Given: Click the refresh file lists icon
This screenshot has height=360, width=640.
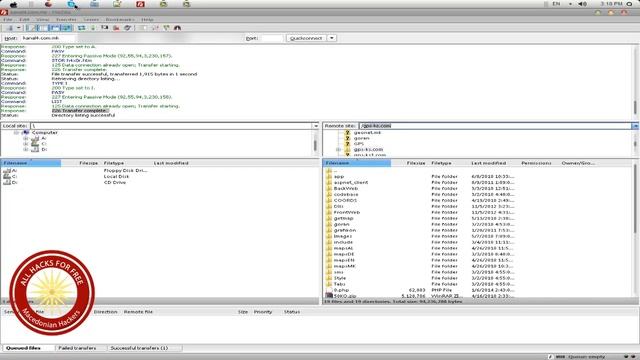Looking at the screenshot, I should 82,28.
